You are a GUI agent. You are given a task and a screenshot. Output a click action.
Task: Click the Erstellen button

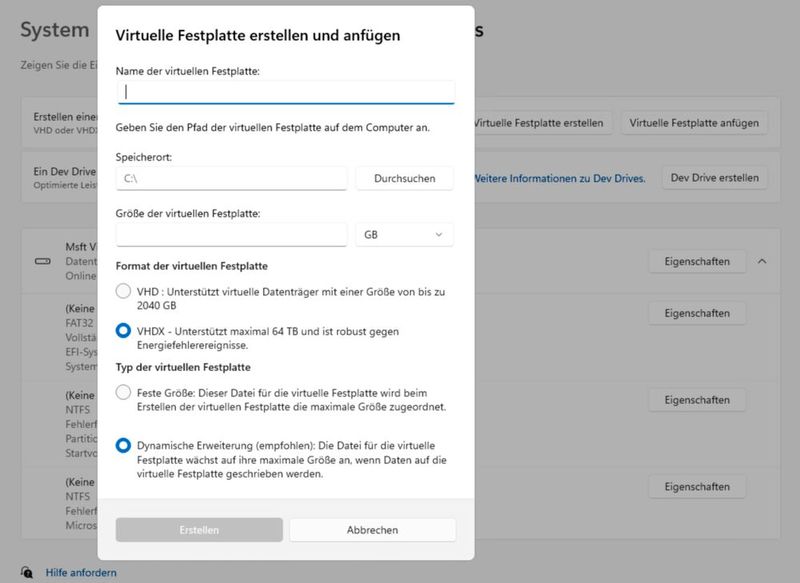point(201,531)
